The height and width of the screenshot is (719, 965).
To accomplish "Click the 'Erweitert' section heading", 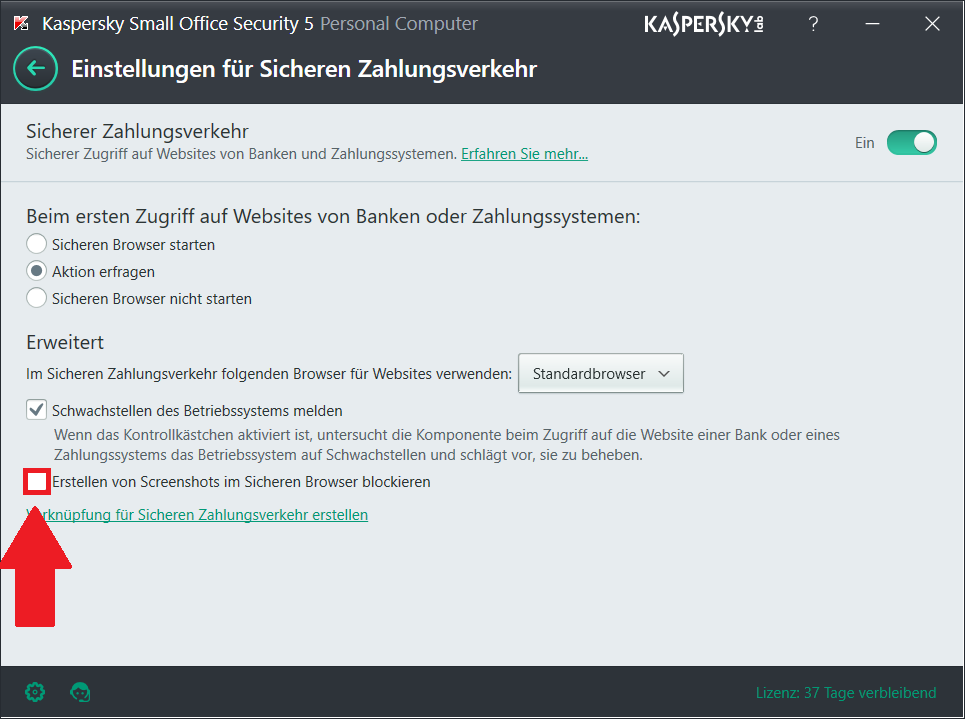I will (65, 342).
